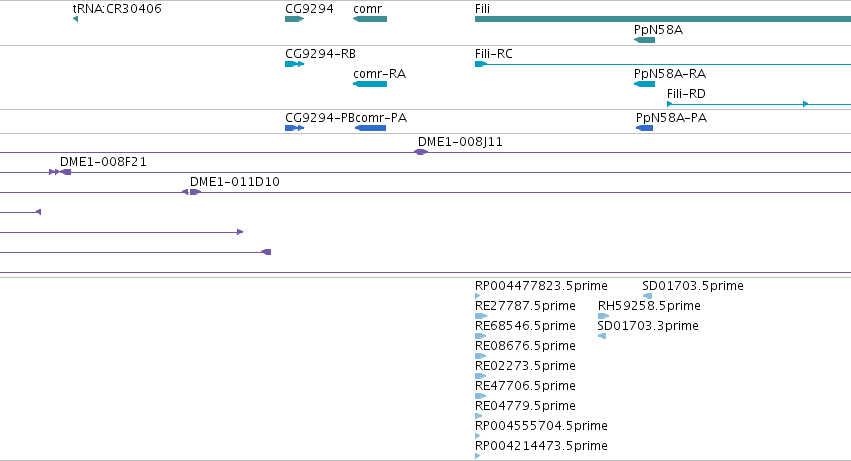Click the DME1-011D10 clone marker
Image resolution: width=851 pixels, height=461 pixels.
(x=192, y=192)
